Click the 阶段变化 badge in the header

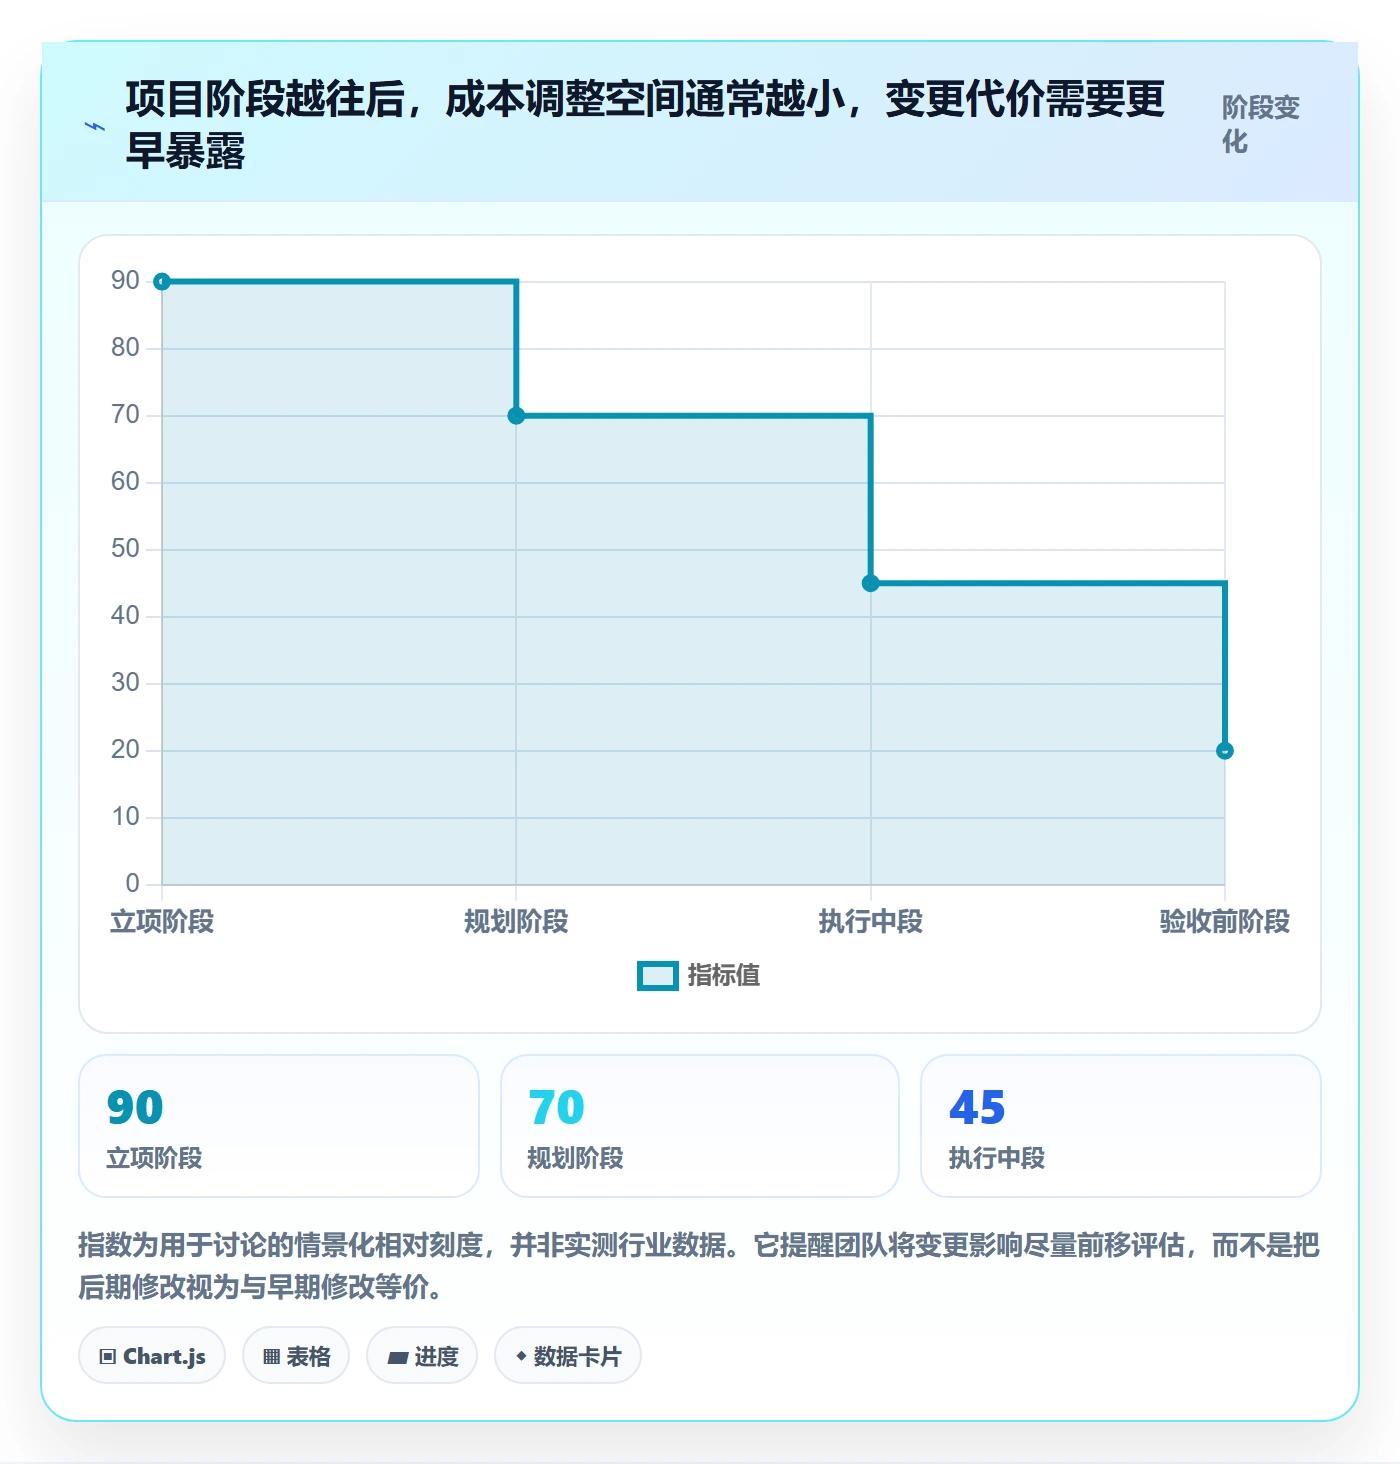coord(1261,125)
